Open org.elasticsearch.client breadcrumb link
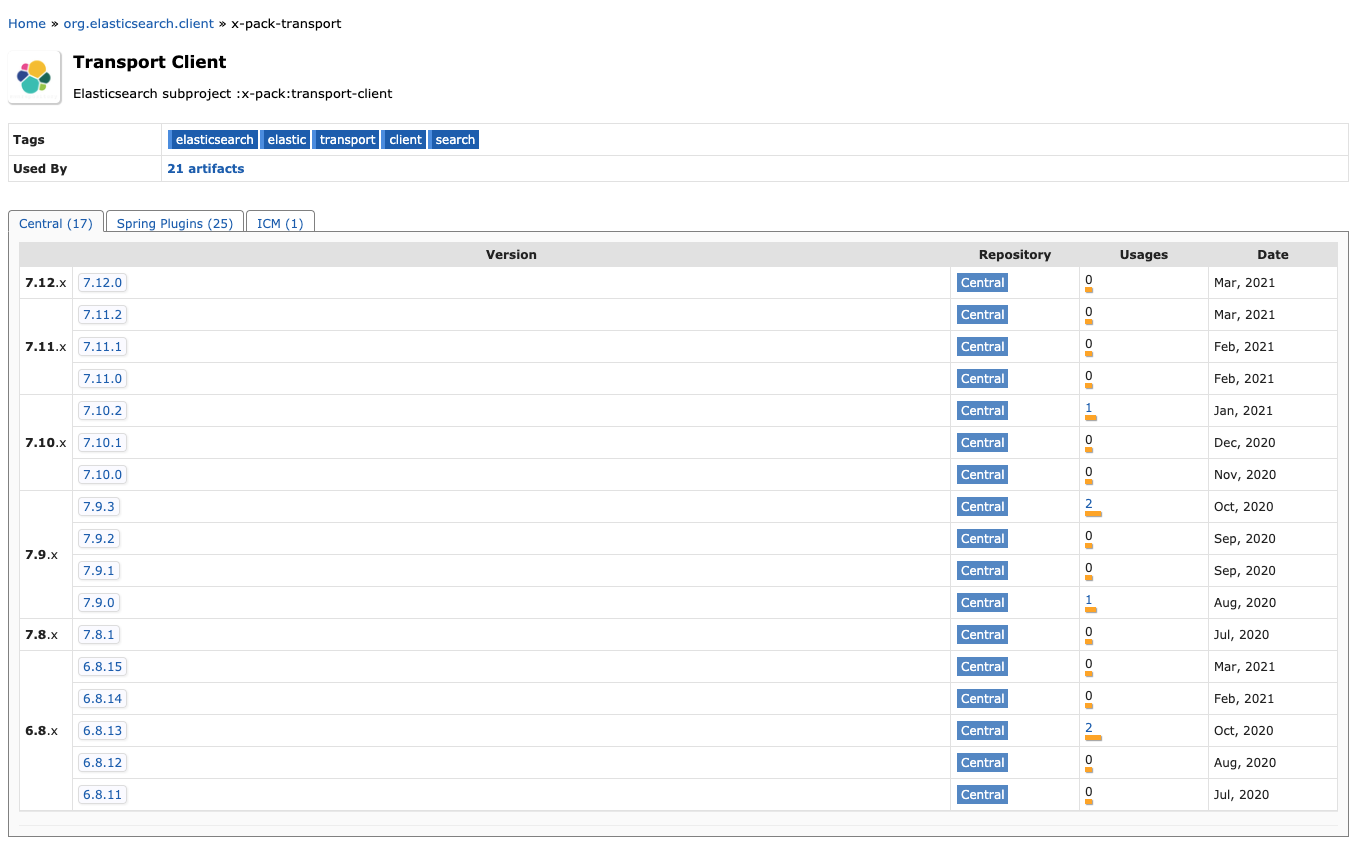 139,23
